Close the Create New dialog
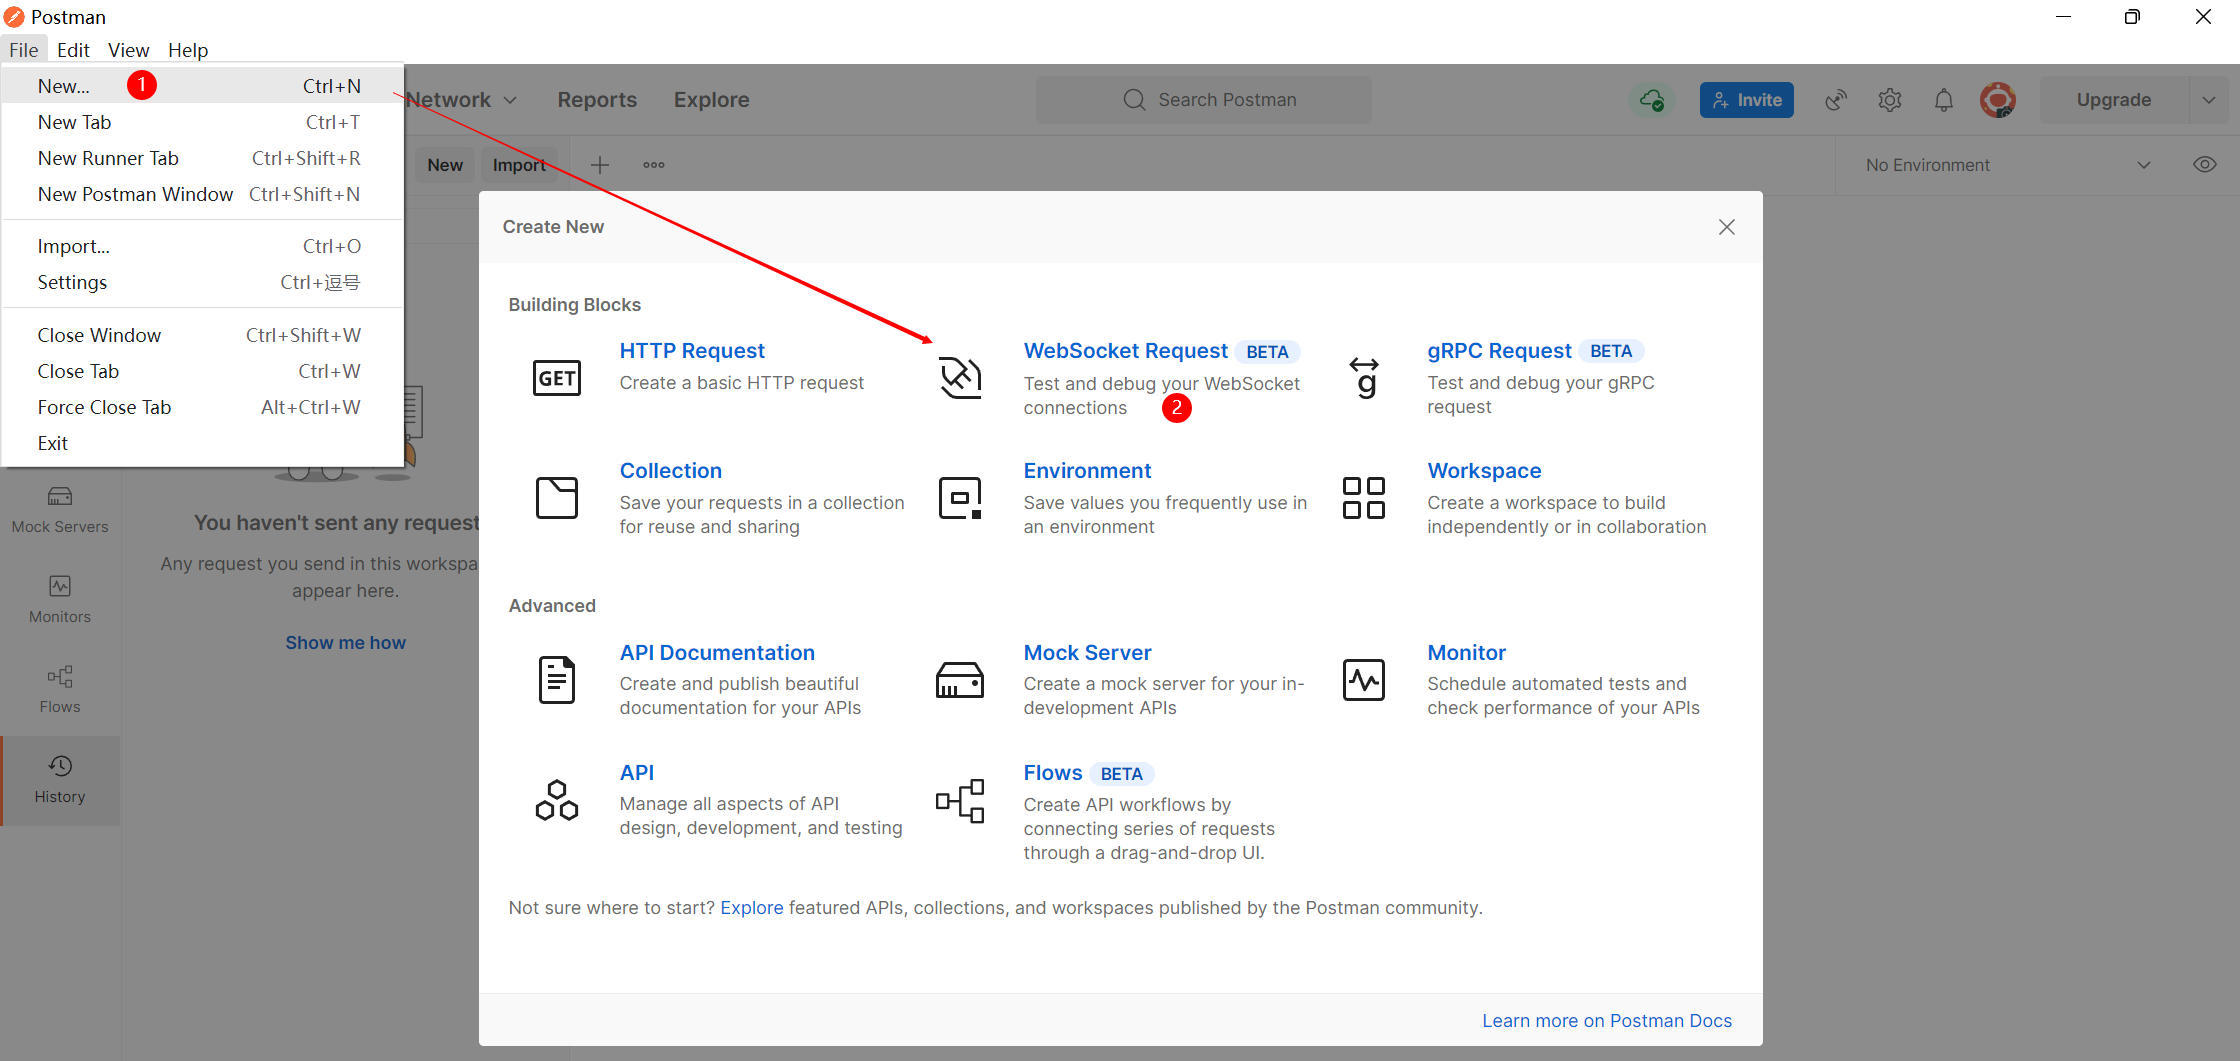This screenshot has width=2240, height=1061. (1726, 227)
